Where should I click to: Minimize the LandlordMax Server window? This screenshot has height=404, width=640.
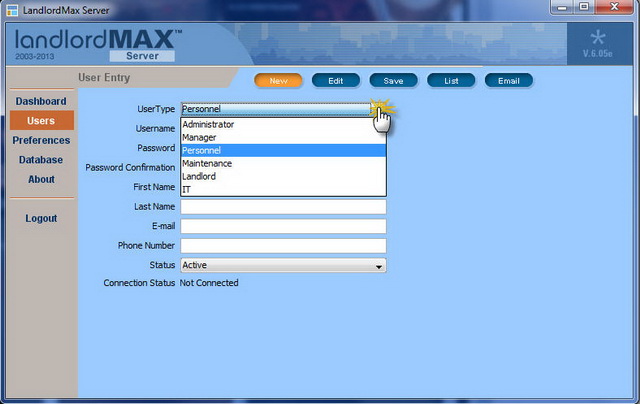pos(562,7)
